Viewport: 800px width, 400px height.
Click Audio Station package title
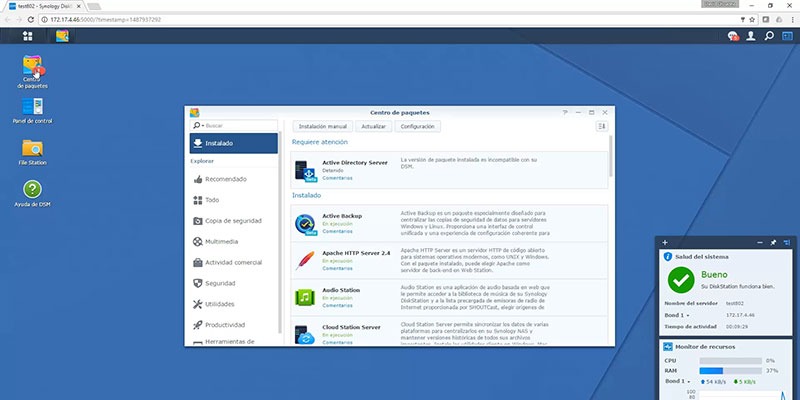click(341, 290)
